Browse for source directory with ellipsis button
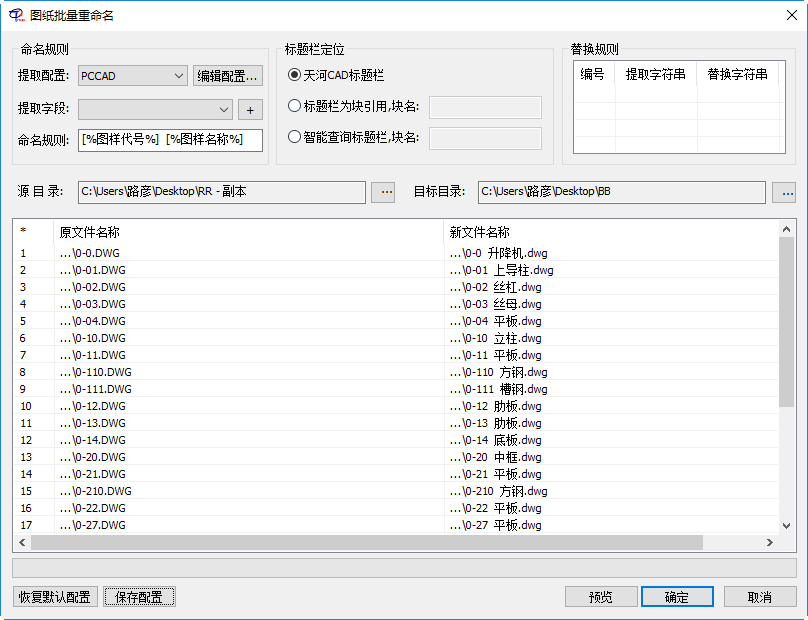 [x=383, y=191]
